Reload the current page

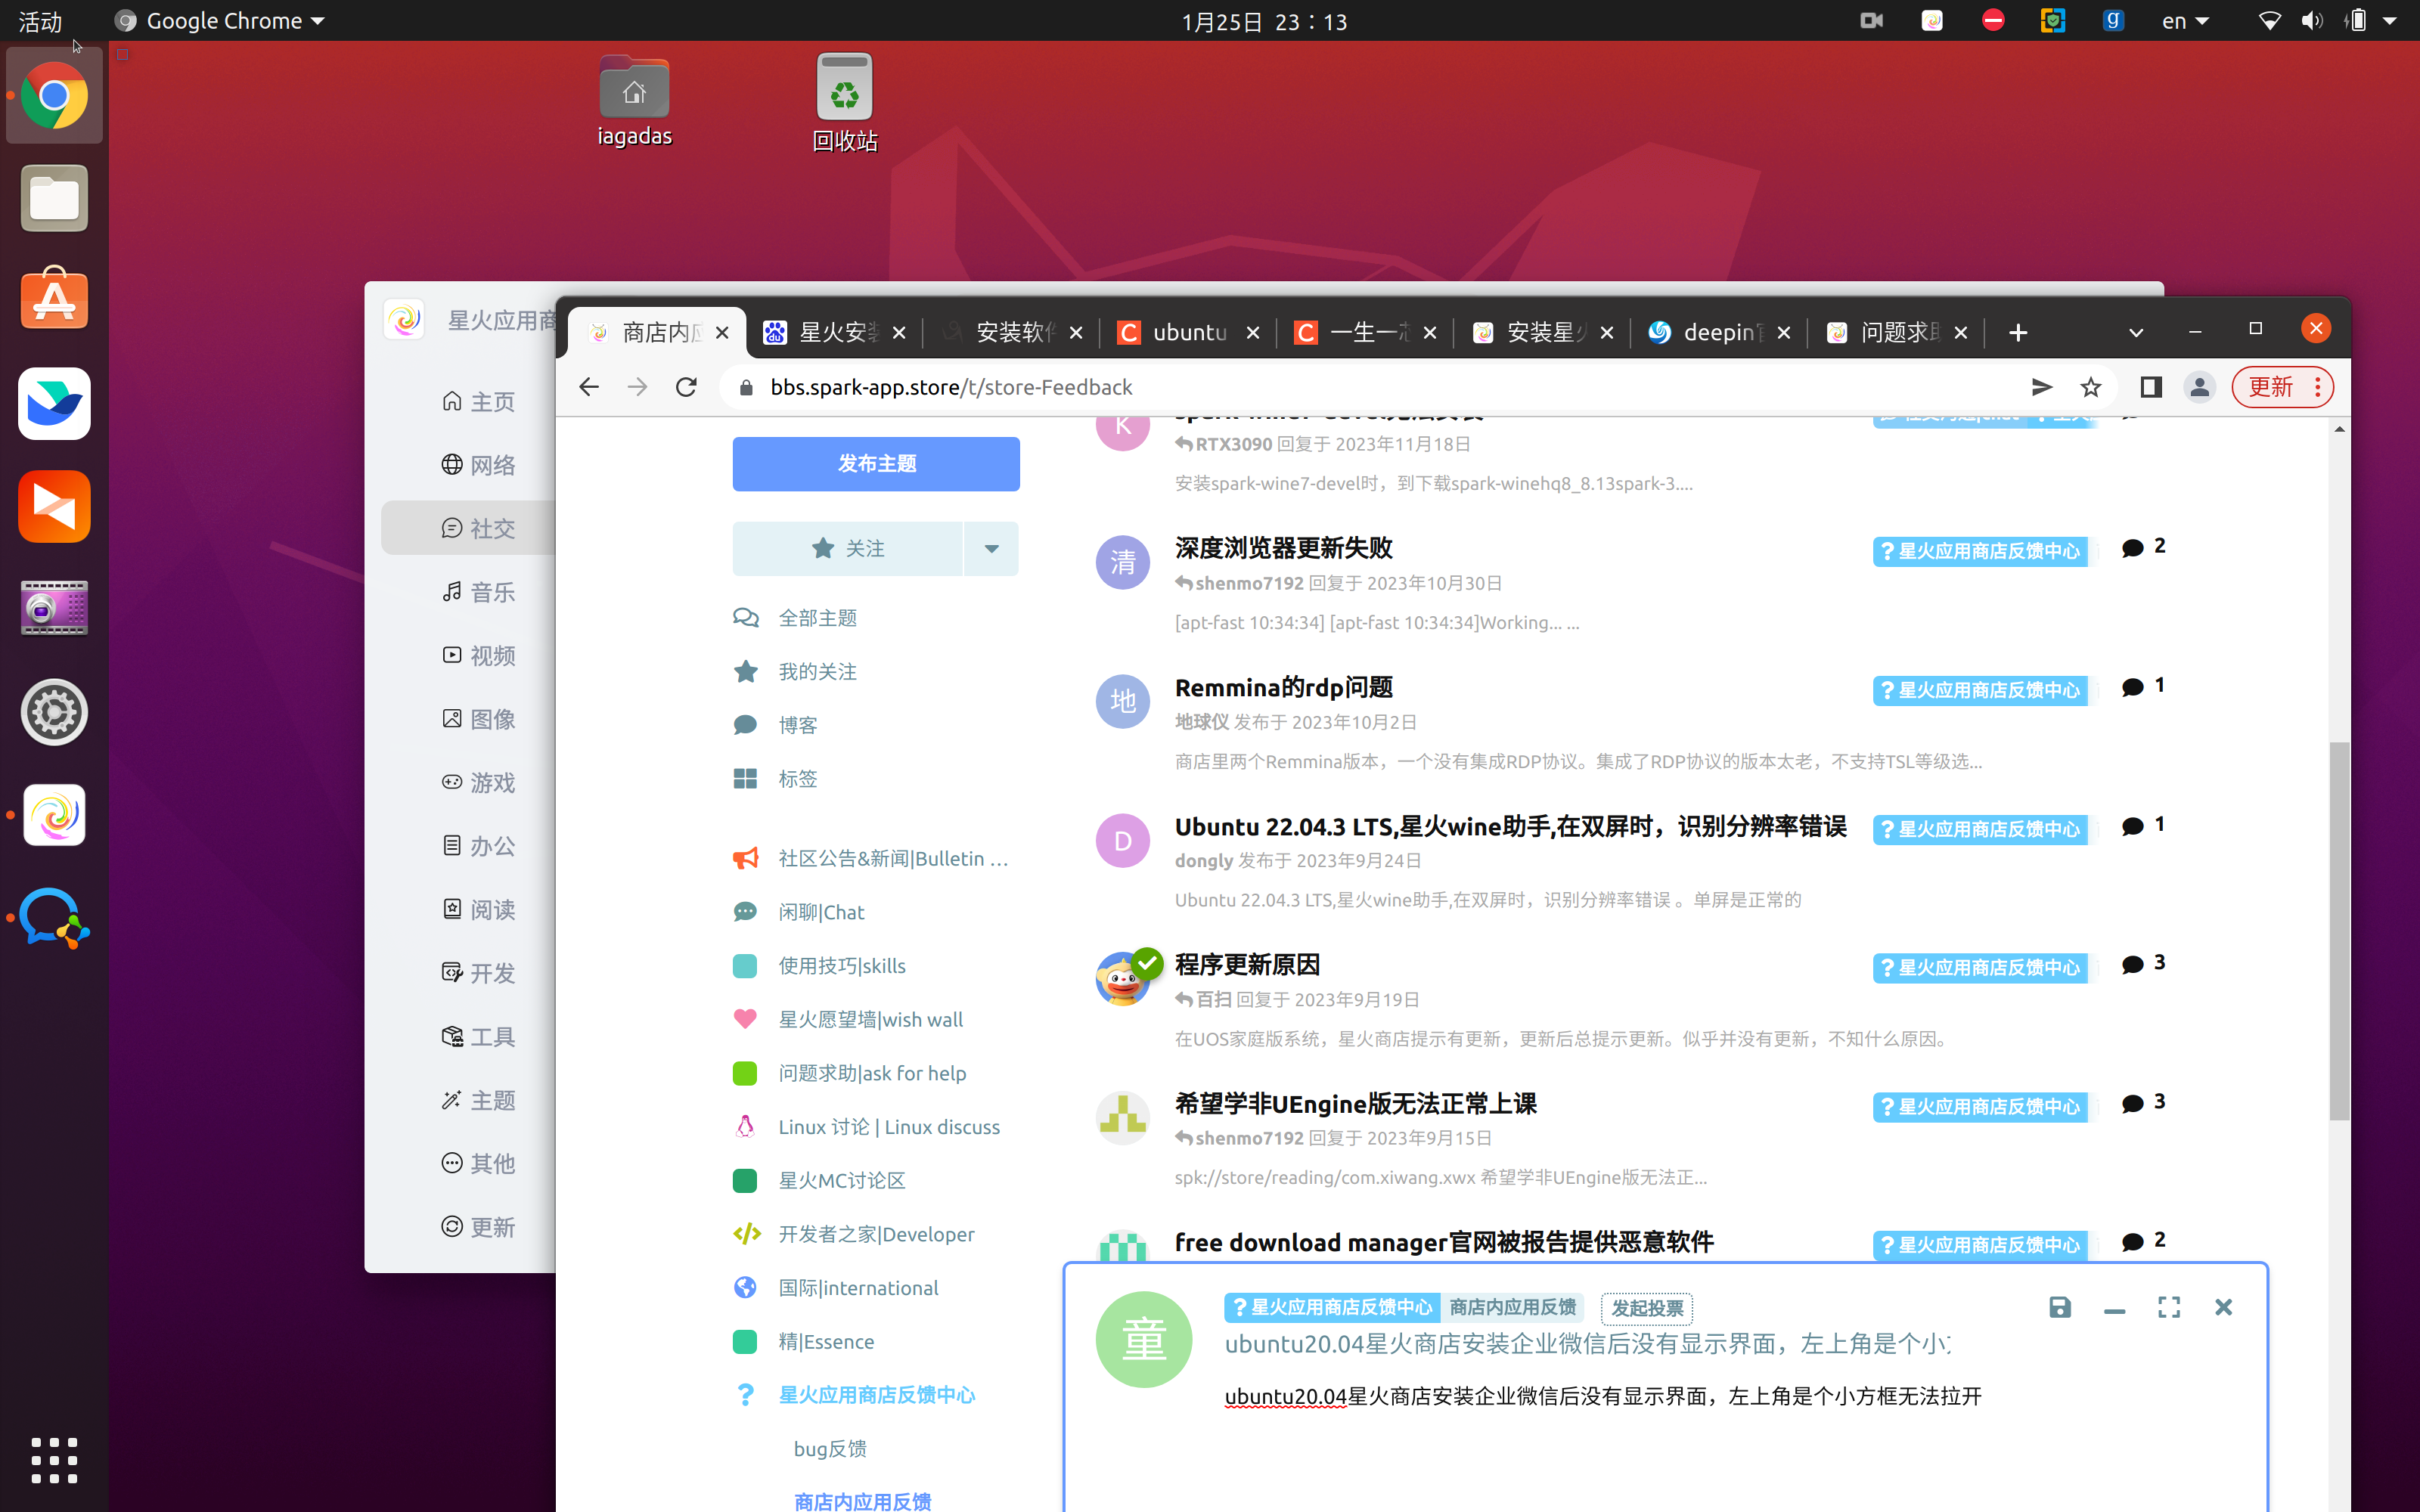[x=686, y=387]
